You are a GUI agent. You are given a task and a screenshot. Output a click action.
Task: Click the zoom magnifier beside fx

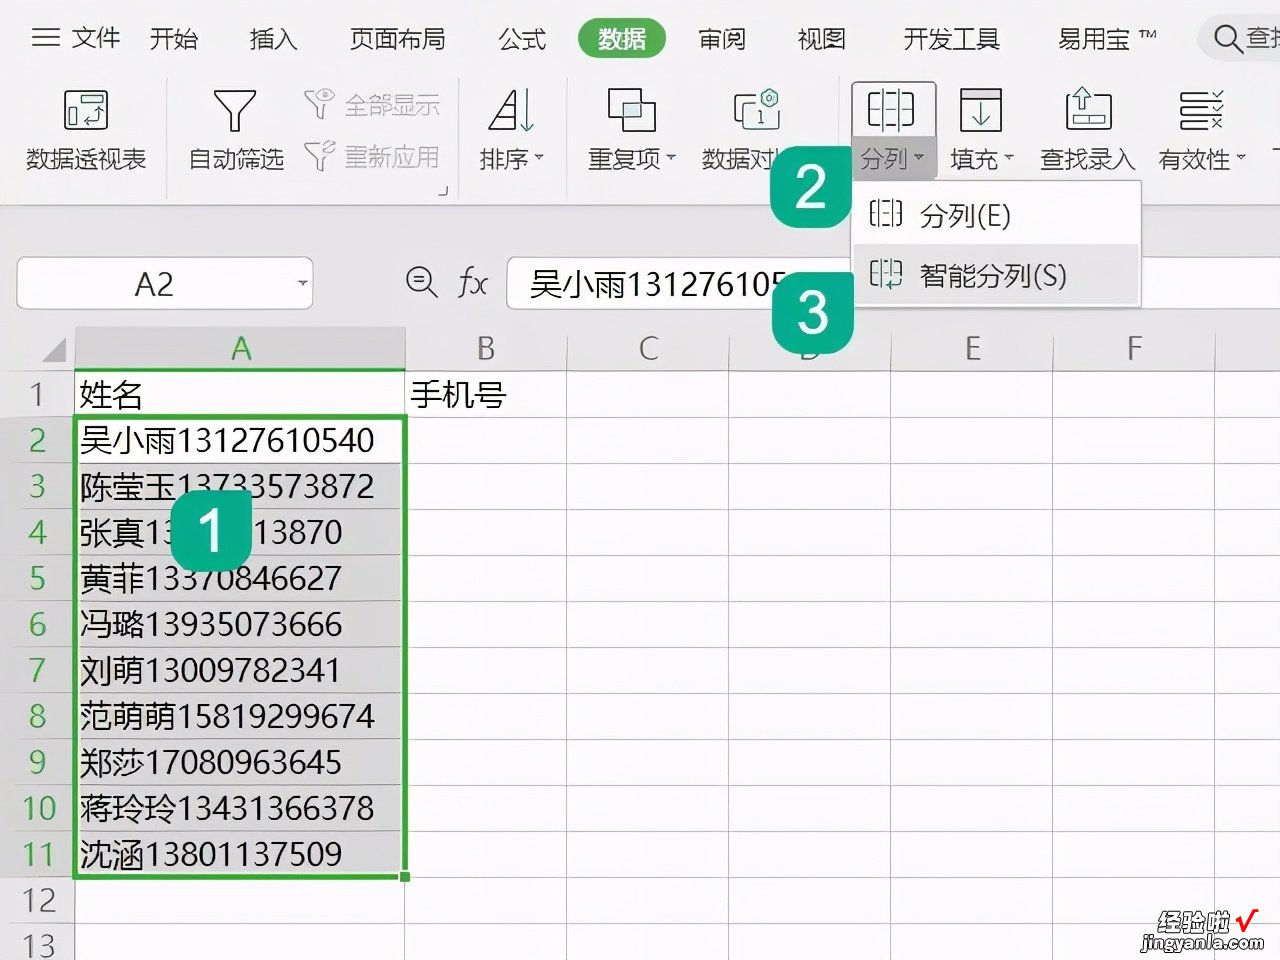click(422, 283)
